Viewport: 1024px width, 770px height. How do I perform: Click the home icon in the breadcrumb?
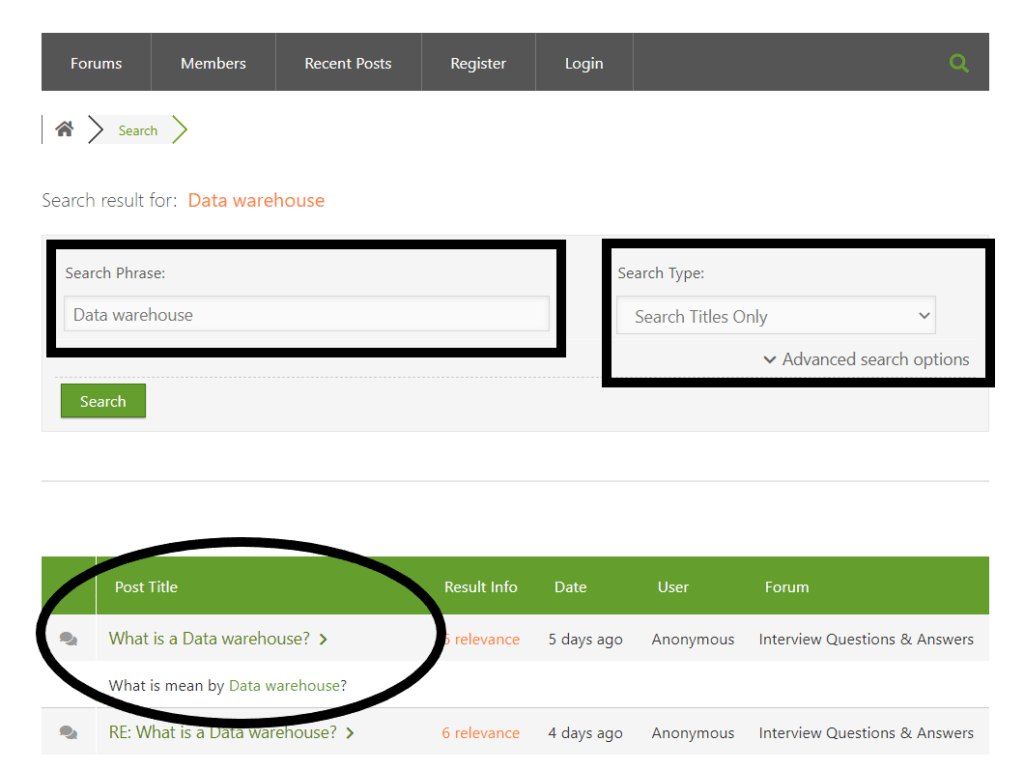(64, 129)
